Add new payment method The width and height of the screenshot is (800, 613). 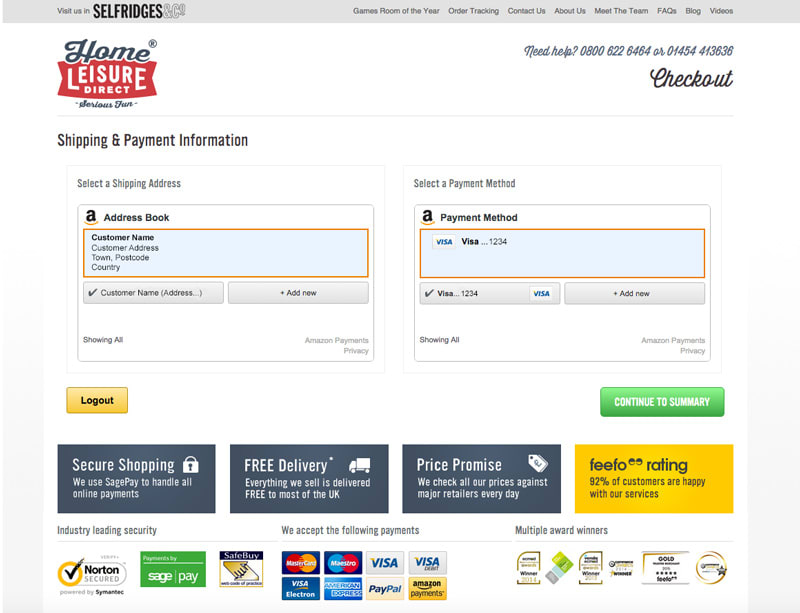tap(634, 293)
